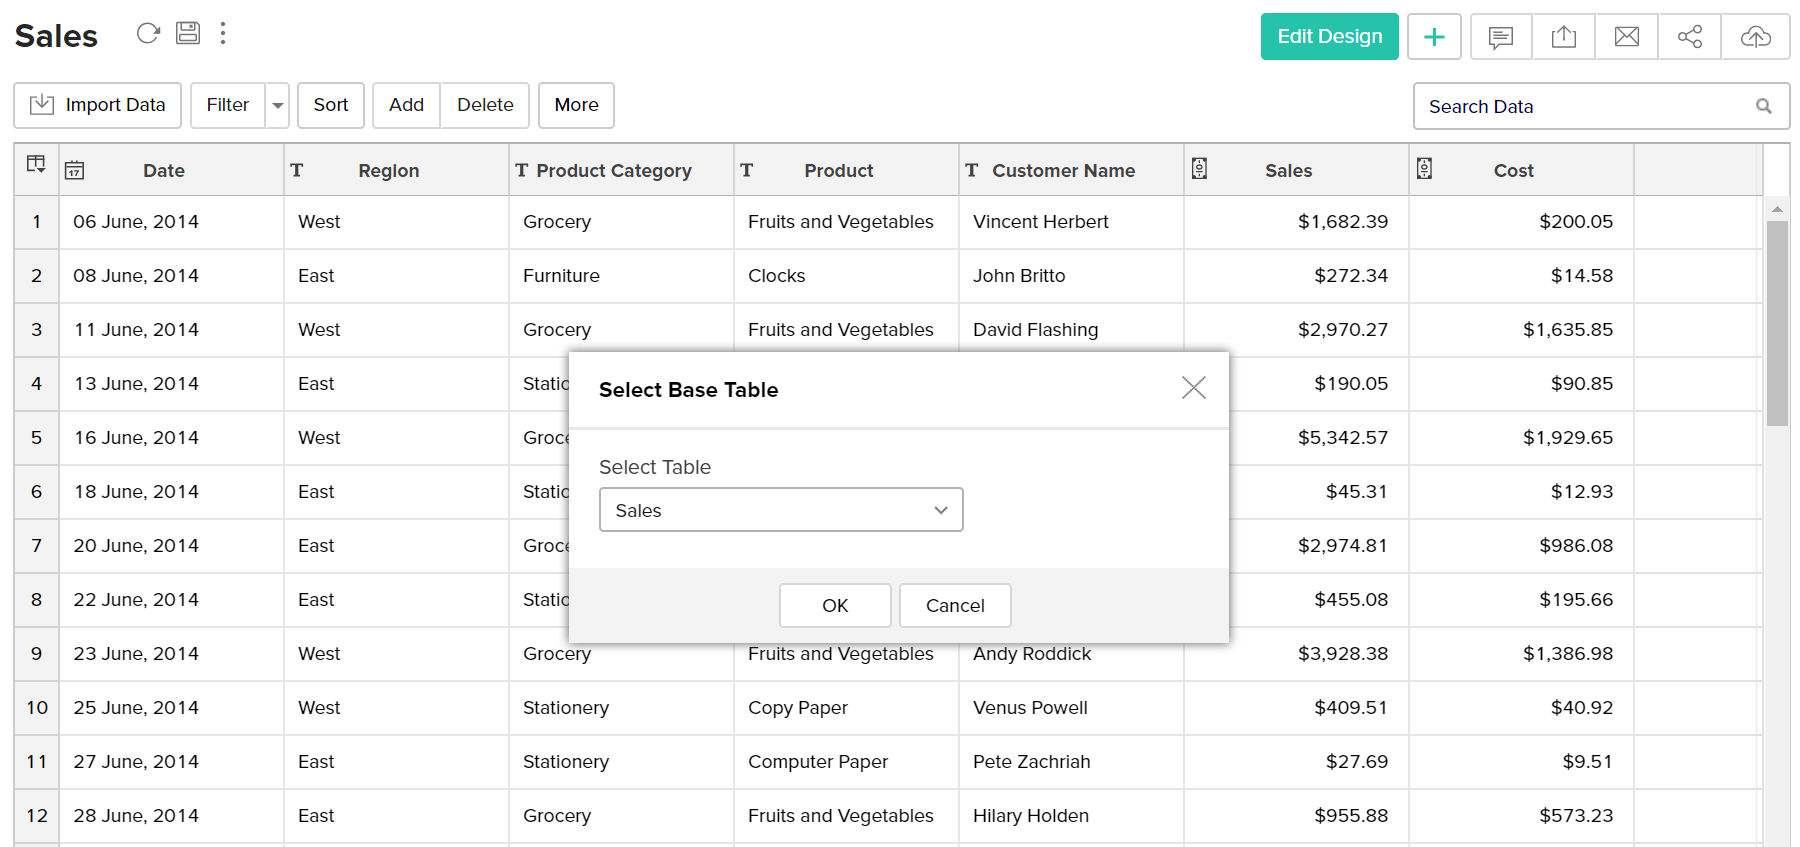
Task: Click the share icon in top toolbar
Action: (1690, 37)
